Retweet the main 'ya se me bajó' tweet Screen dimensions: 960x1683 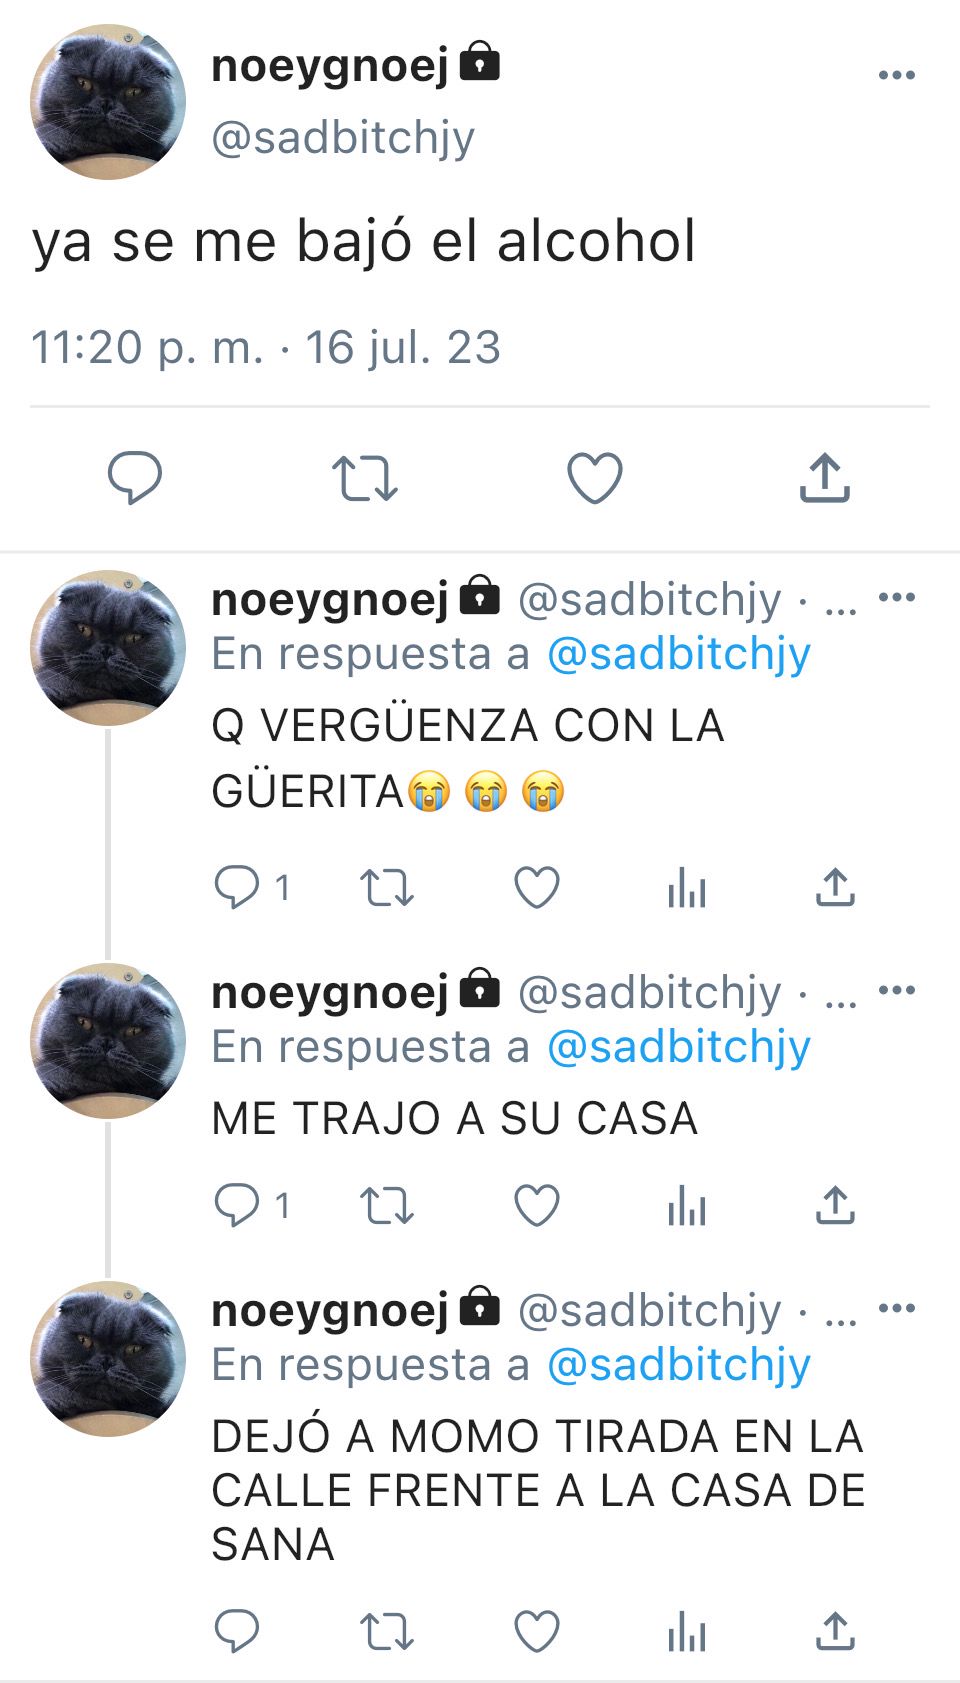coord(365,478)
